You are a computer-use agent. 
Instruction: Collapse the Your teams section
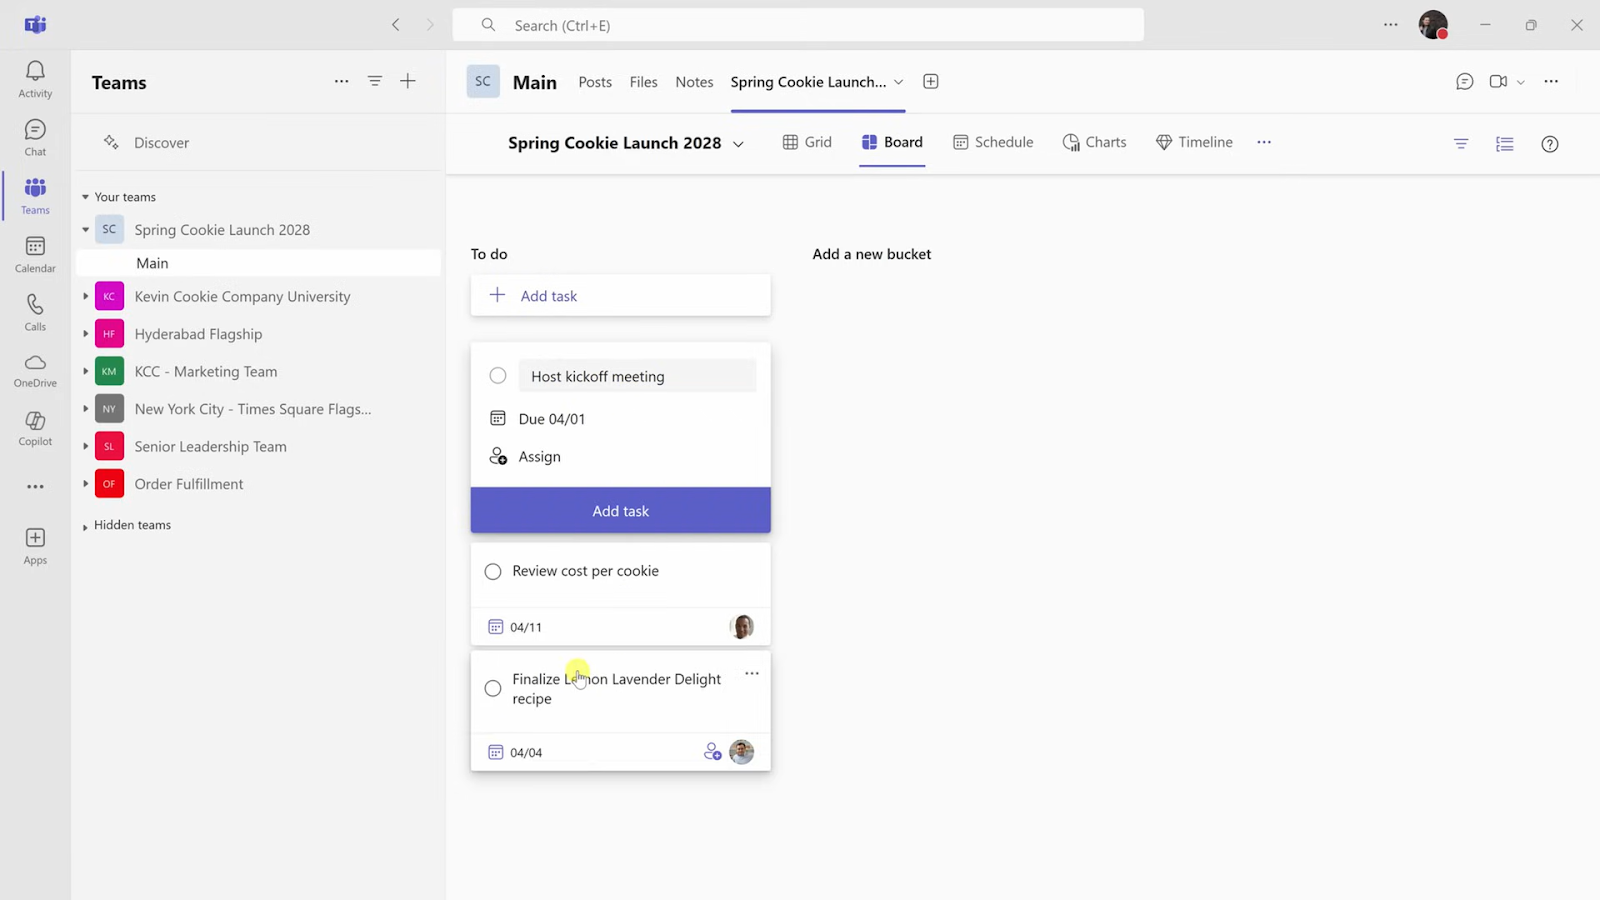(85, 197)
